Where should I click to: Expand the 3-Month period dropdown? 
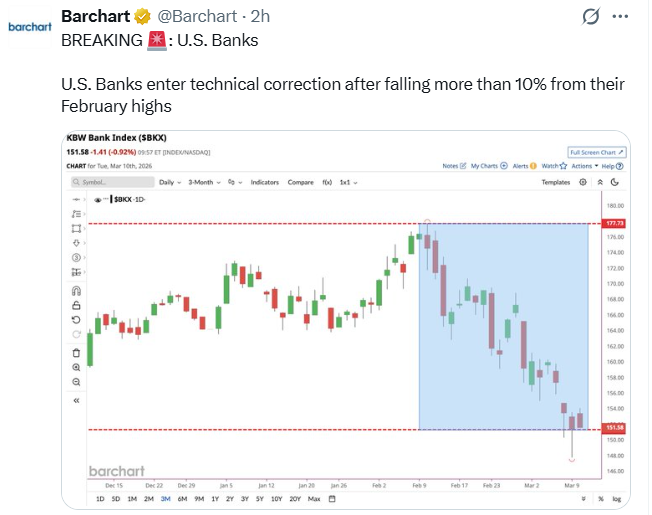pyautogui.click(x=206, y=183)
